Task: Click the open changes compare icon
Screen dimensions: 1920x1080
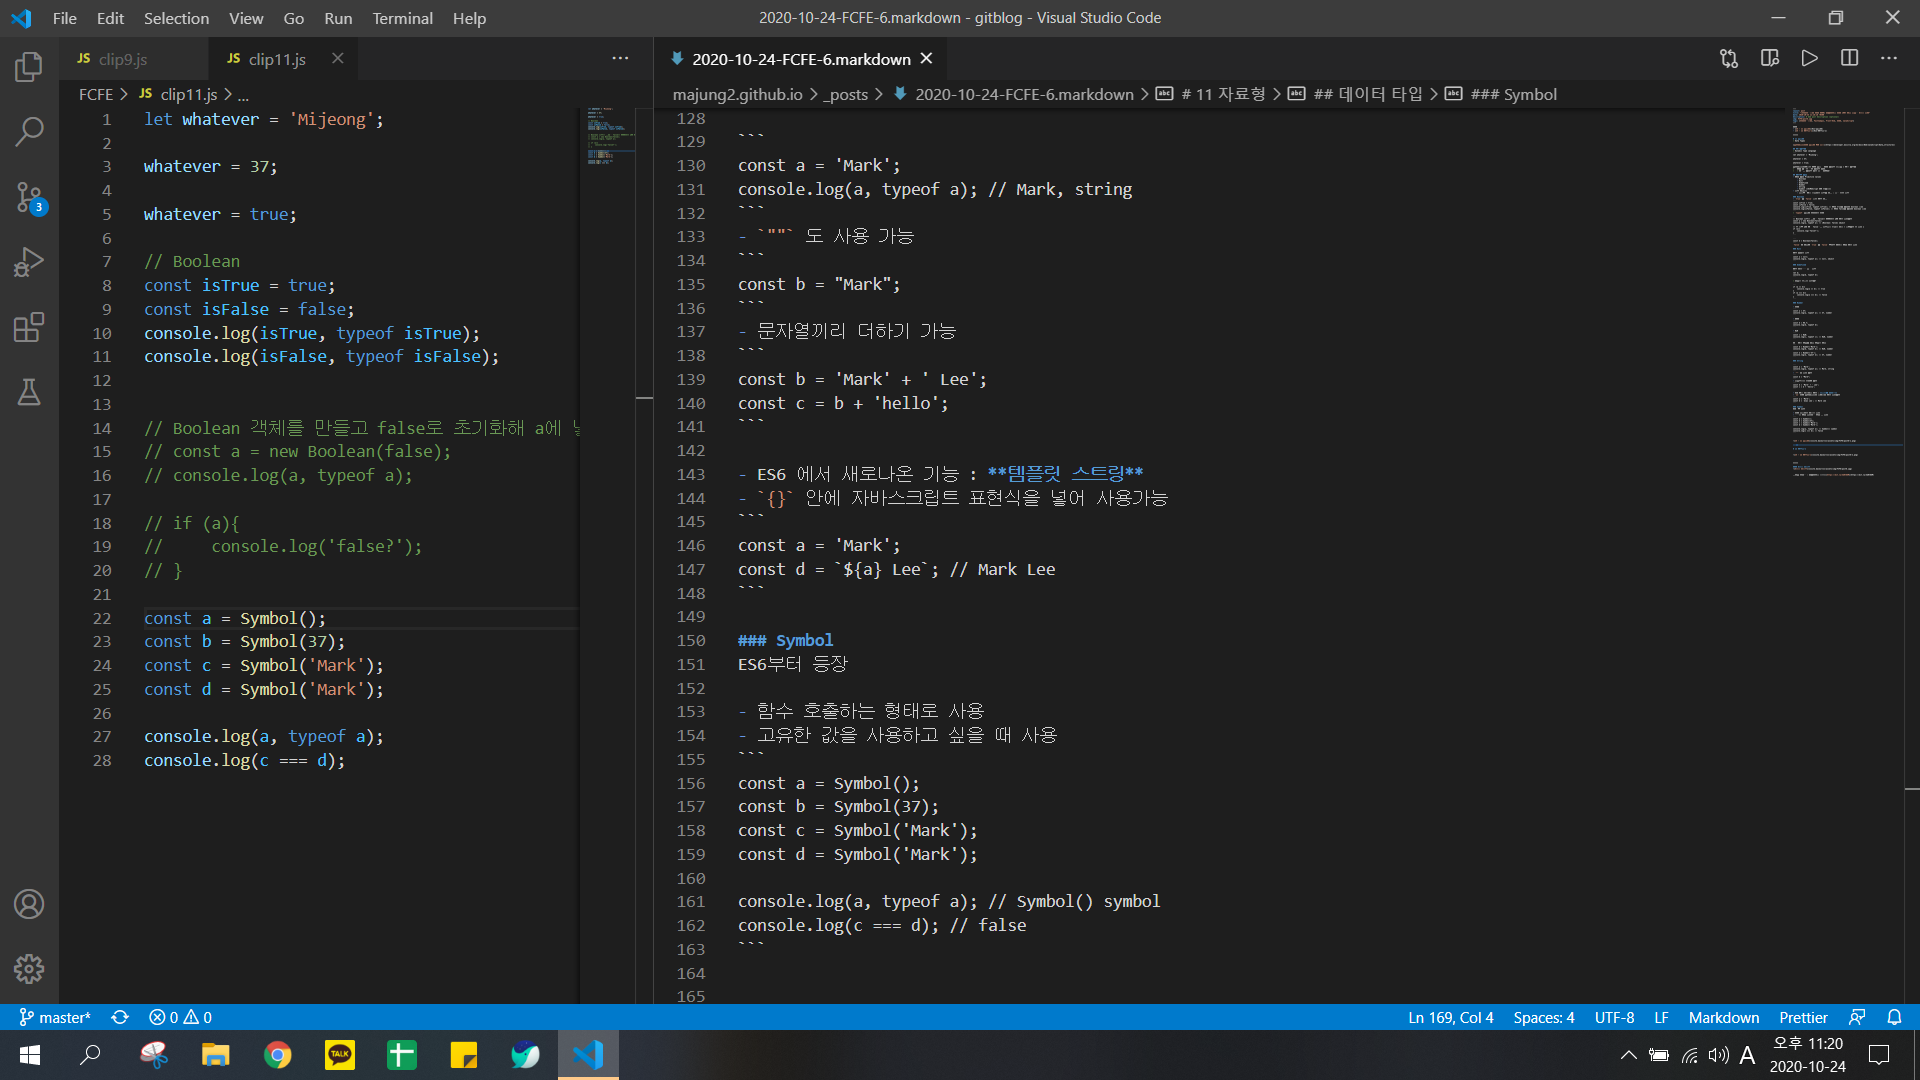Action: (1729, 59)
